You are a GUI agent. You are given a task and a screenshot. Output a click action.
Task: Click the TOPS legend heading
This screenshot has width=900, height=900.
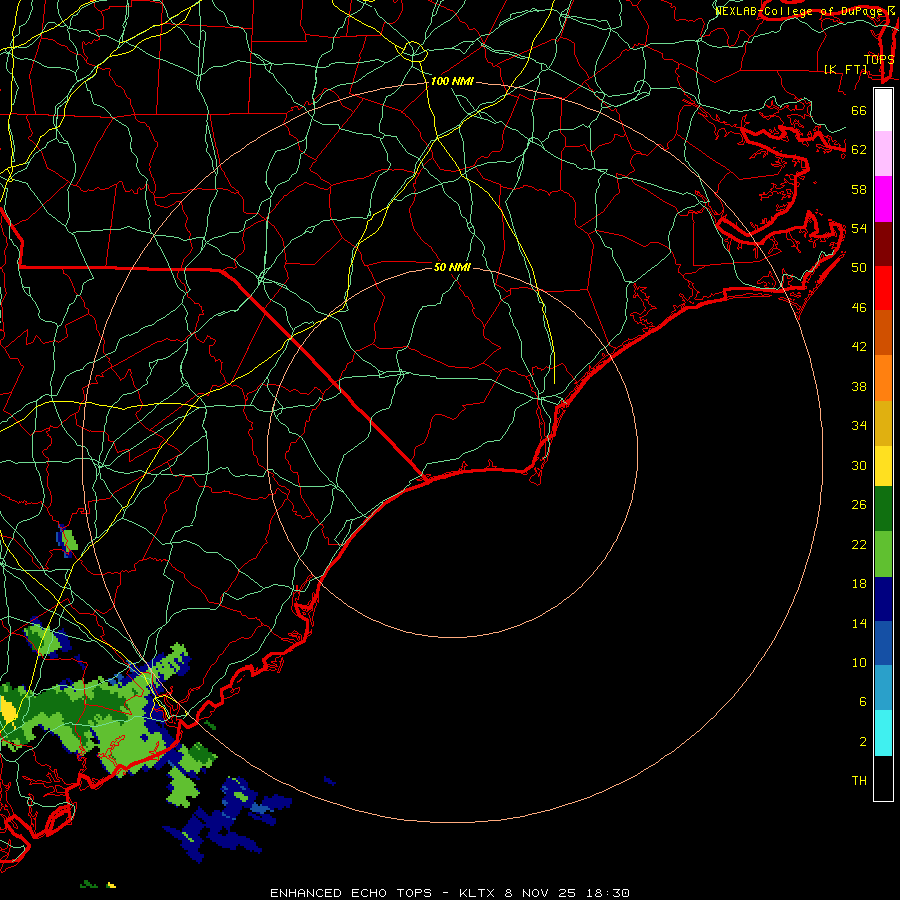tap(879, 59)
